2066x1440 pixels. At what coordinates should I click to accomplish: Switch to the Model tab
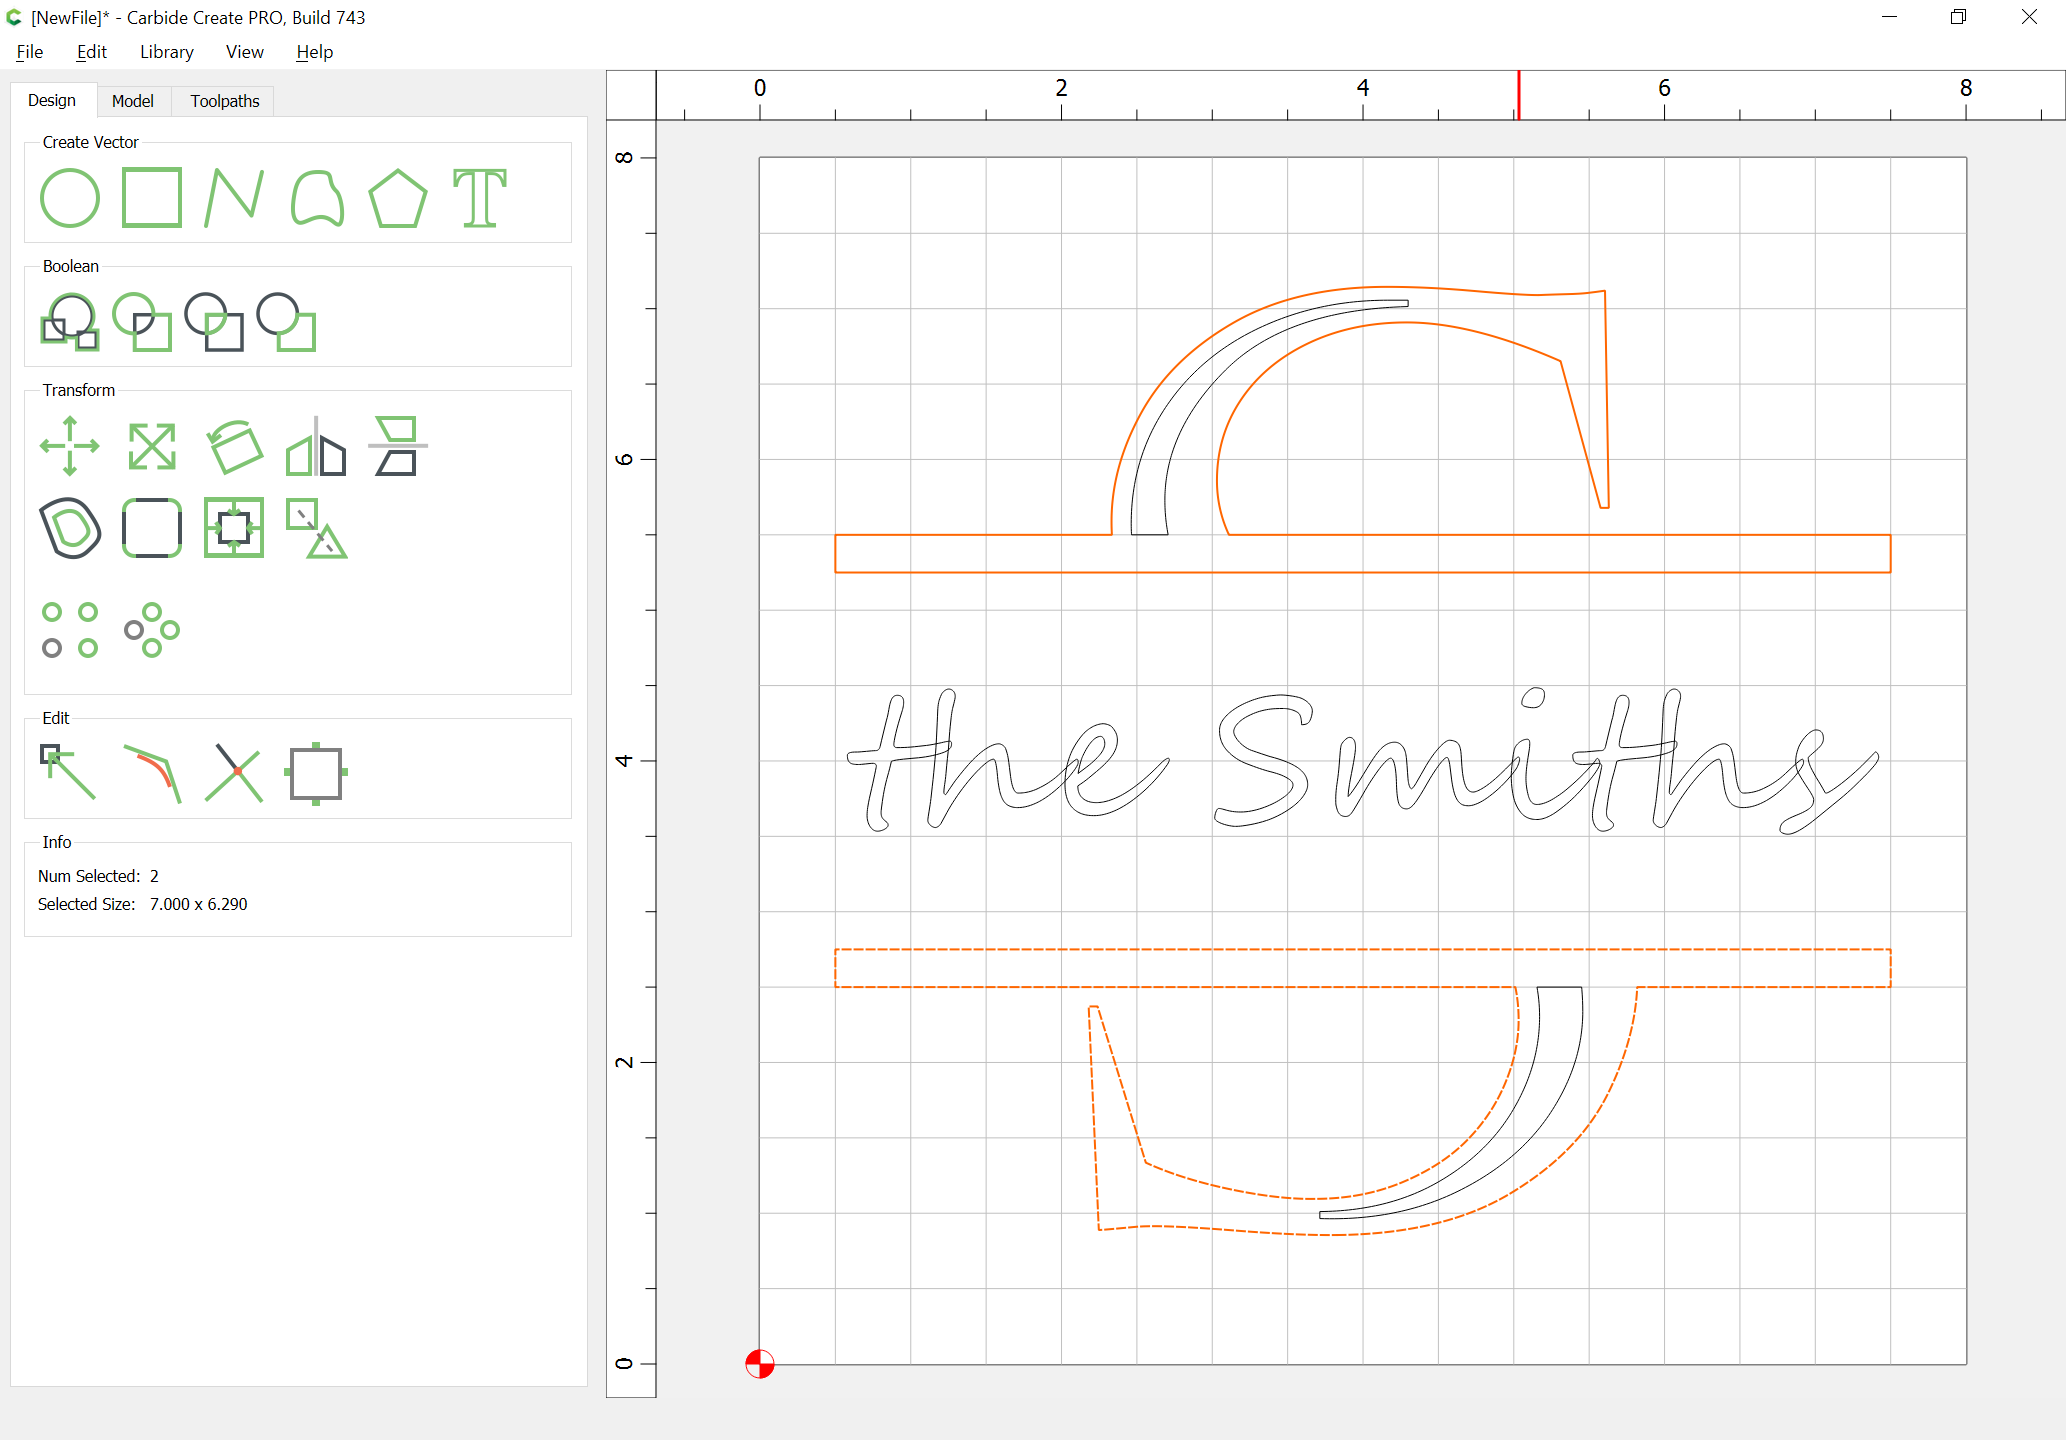133,101
